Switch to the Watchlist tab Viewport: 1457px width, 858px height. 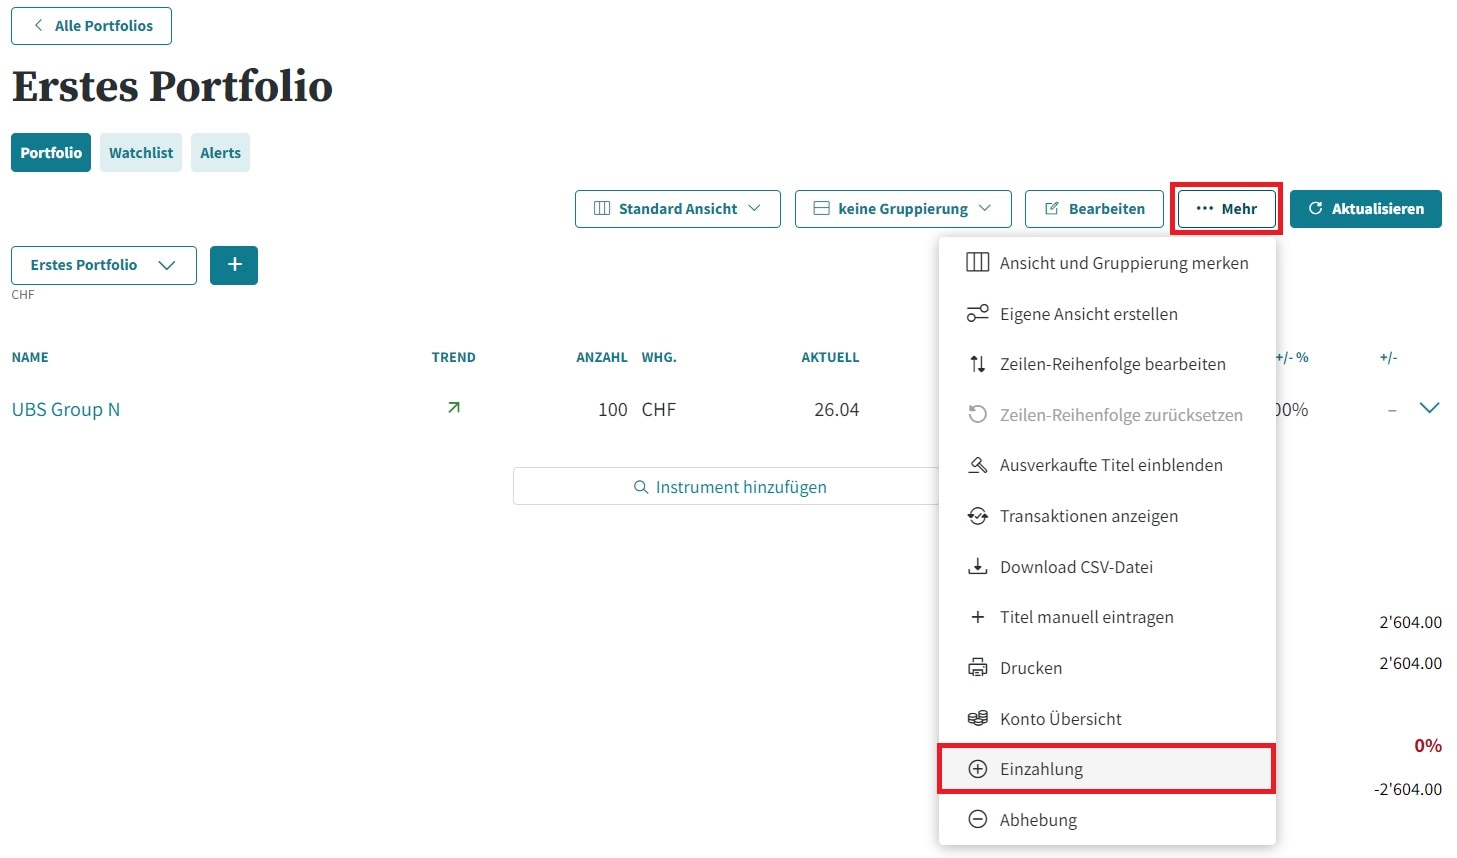coord(141,153)
